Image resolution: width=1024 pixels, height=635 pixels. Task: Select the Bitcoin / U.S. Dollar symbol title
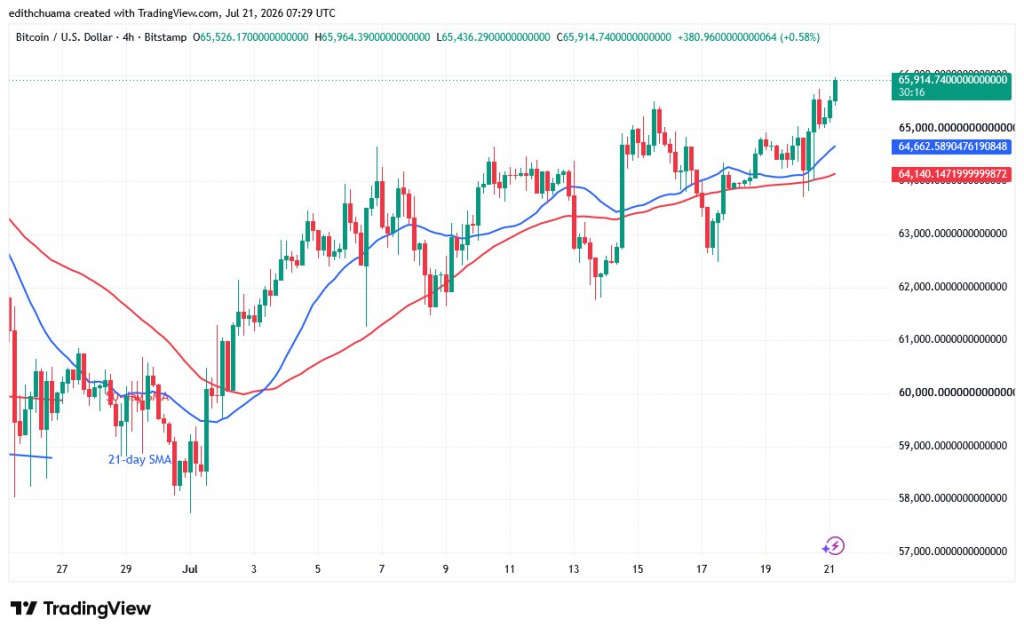click(64, 37)
